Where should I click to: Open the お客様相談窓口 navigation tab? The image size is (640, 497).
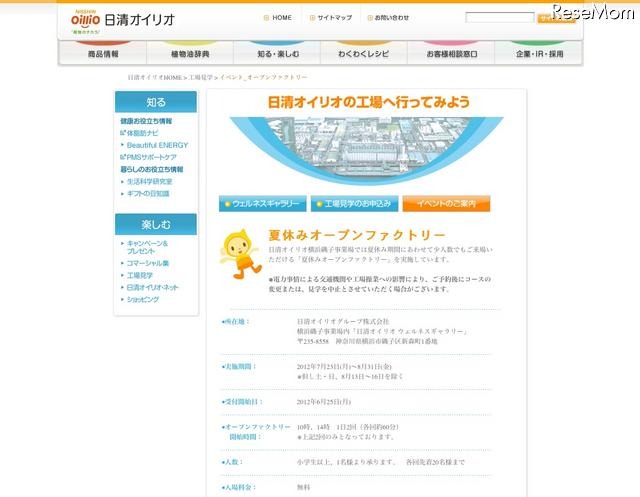coord(451,53)
